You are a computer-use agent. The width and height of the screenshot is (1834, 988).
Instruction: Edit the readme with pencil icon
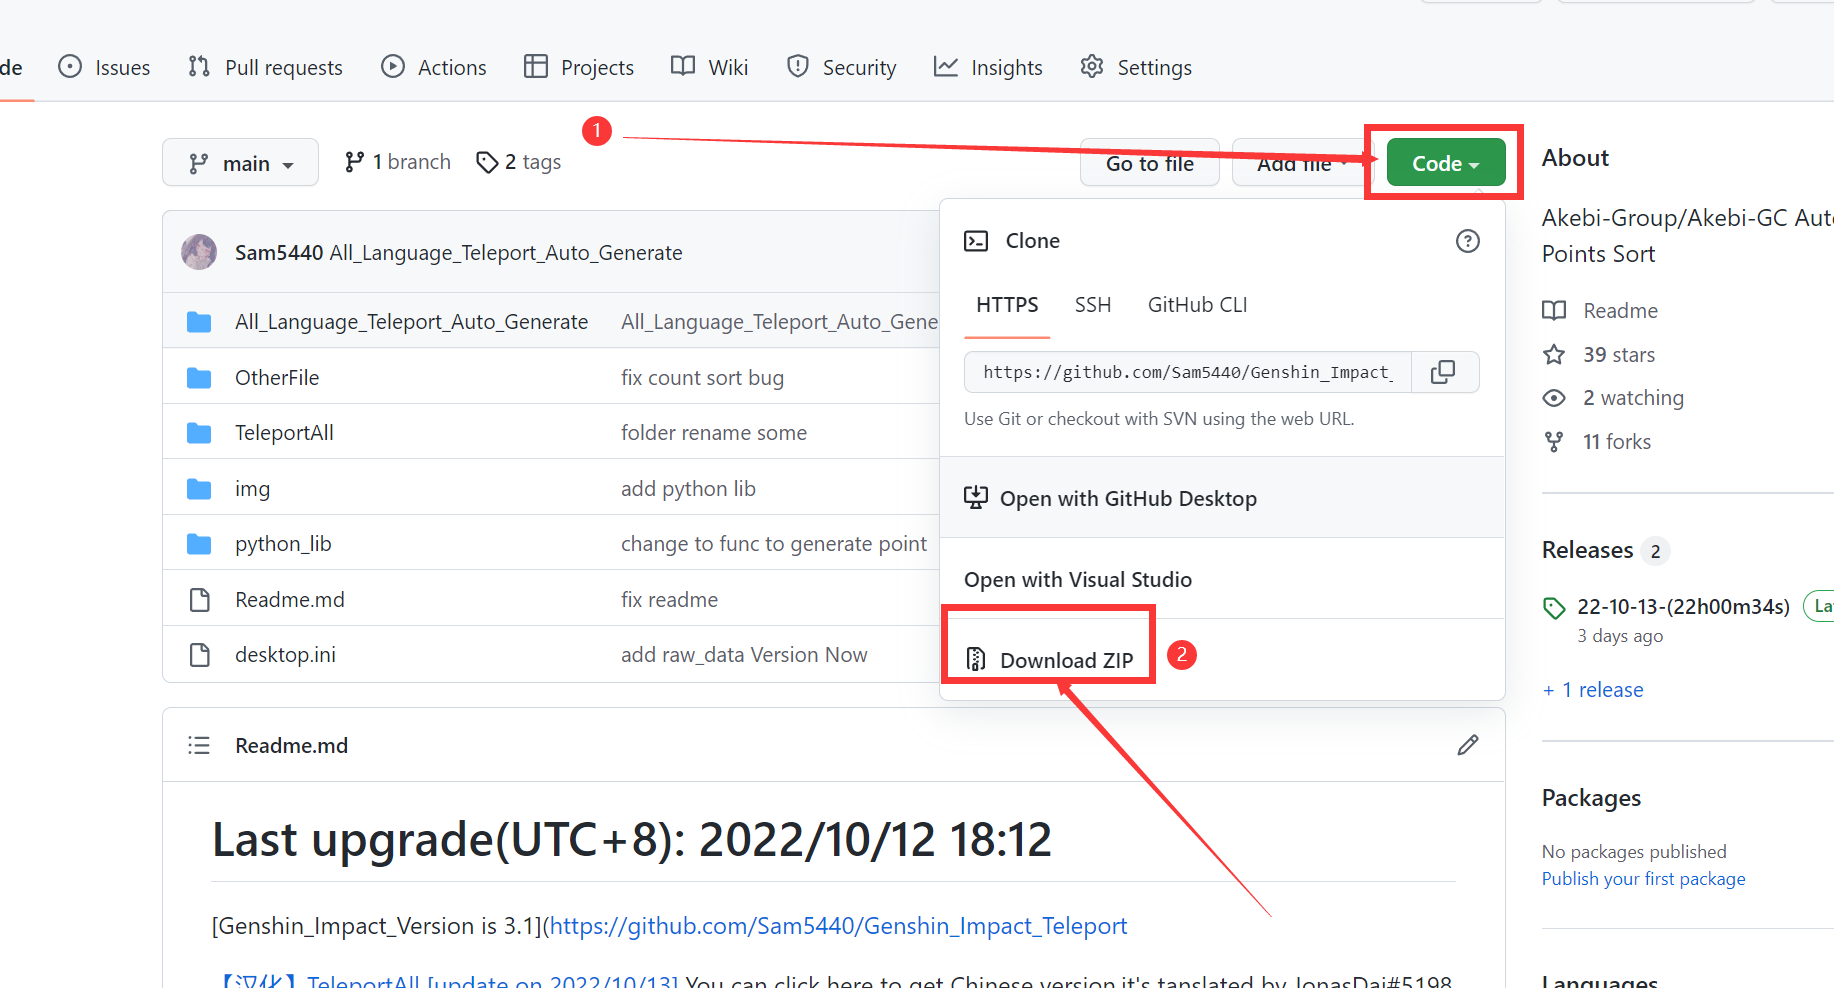pyautogui.click(x=1467, y=745)
